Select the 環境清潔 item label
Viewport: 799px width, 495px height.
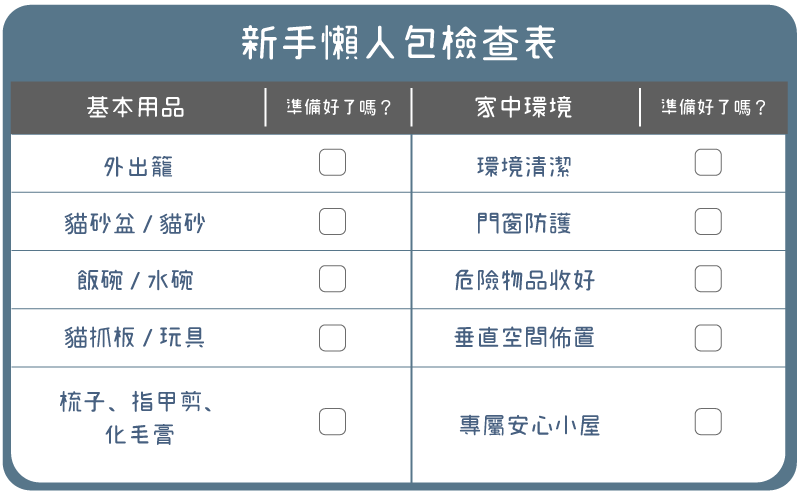point(524,166)
